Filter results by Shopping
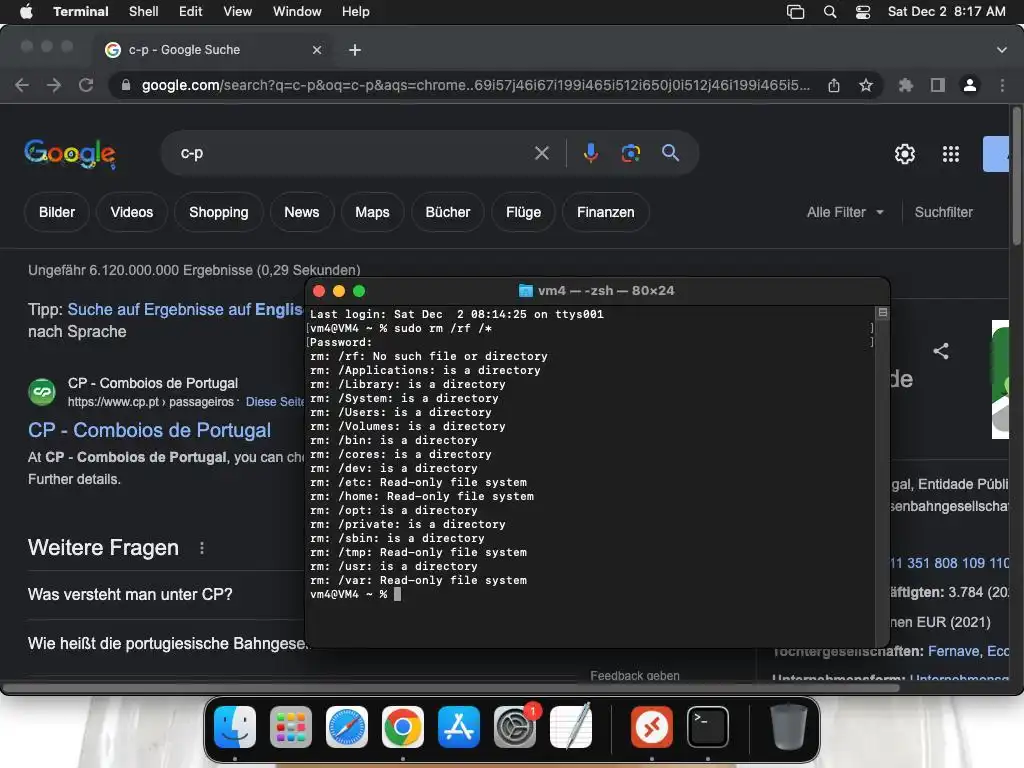The image size is (1024, 768). click(219, 212)
